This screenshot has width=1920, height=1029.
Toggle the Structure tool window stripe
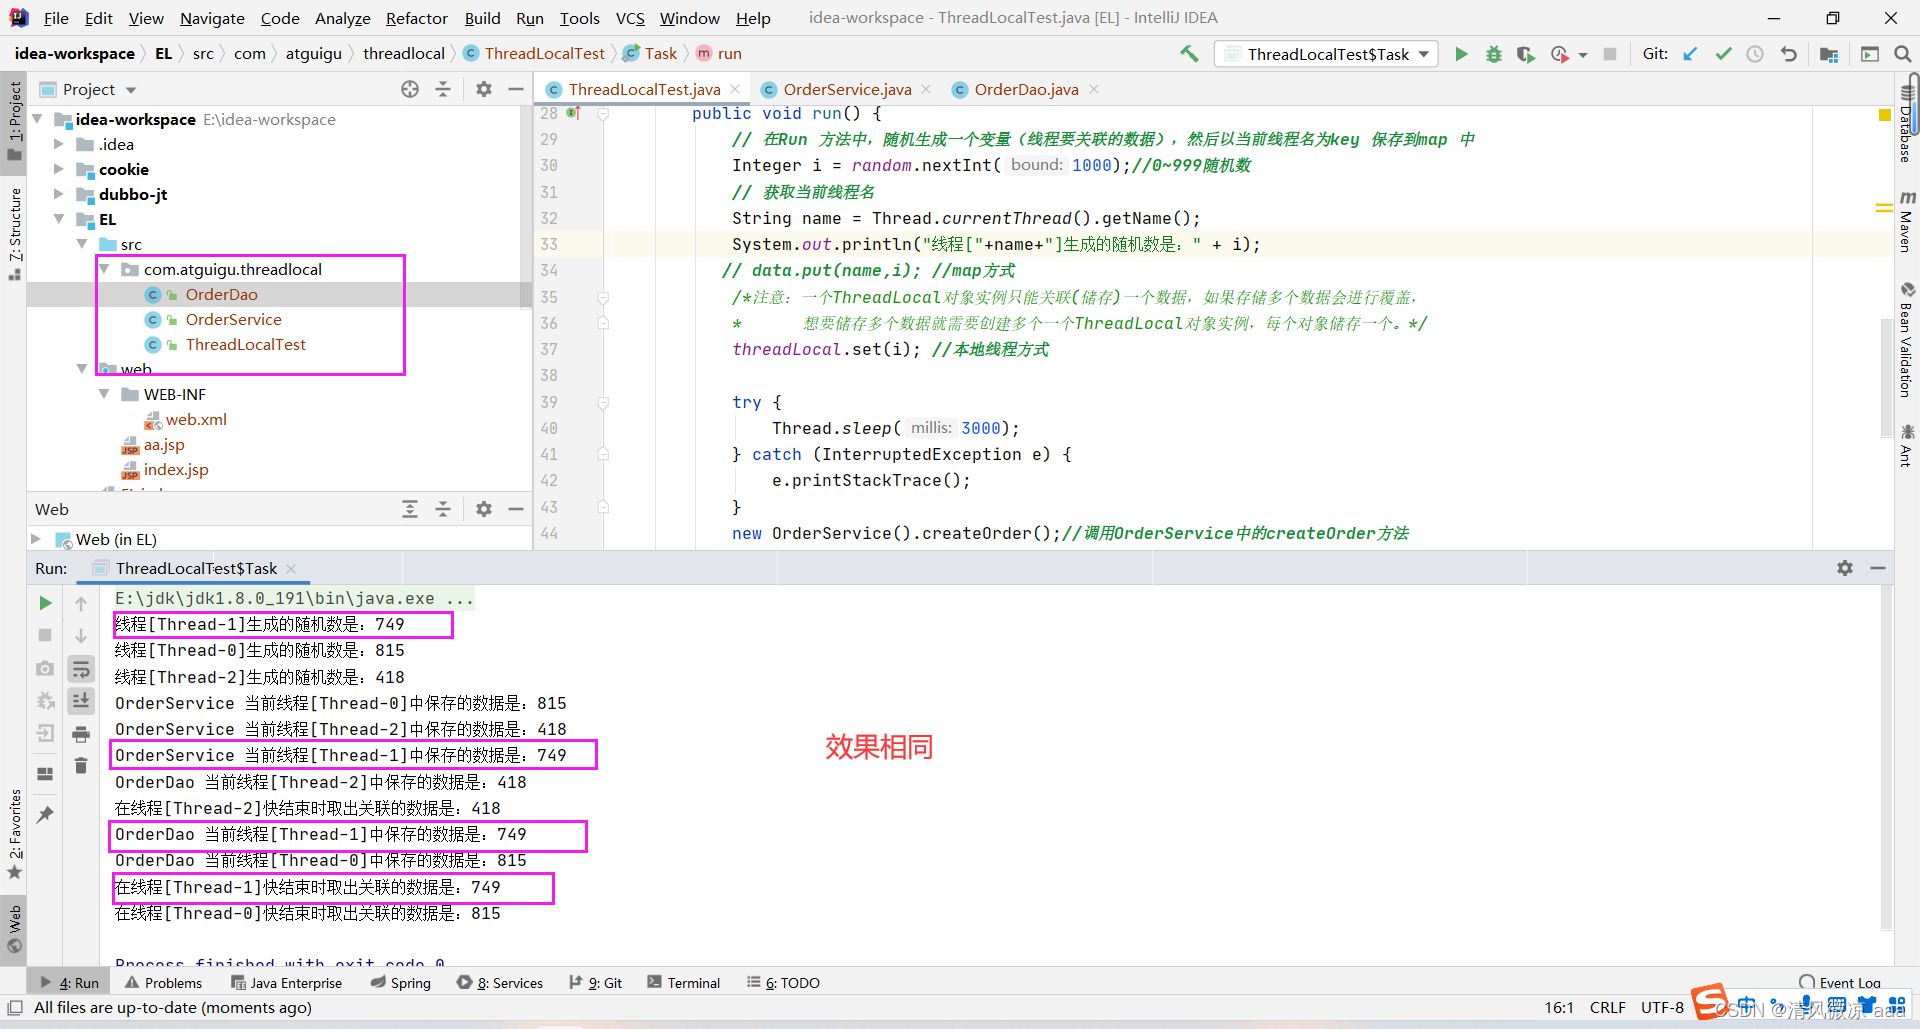[14, 233]
